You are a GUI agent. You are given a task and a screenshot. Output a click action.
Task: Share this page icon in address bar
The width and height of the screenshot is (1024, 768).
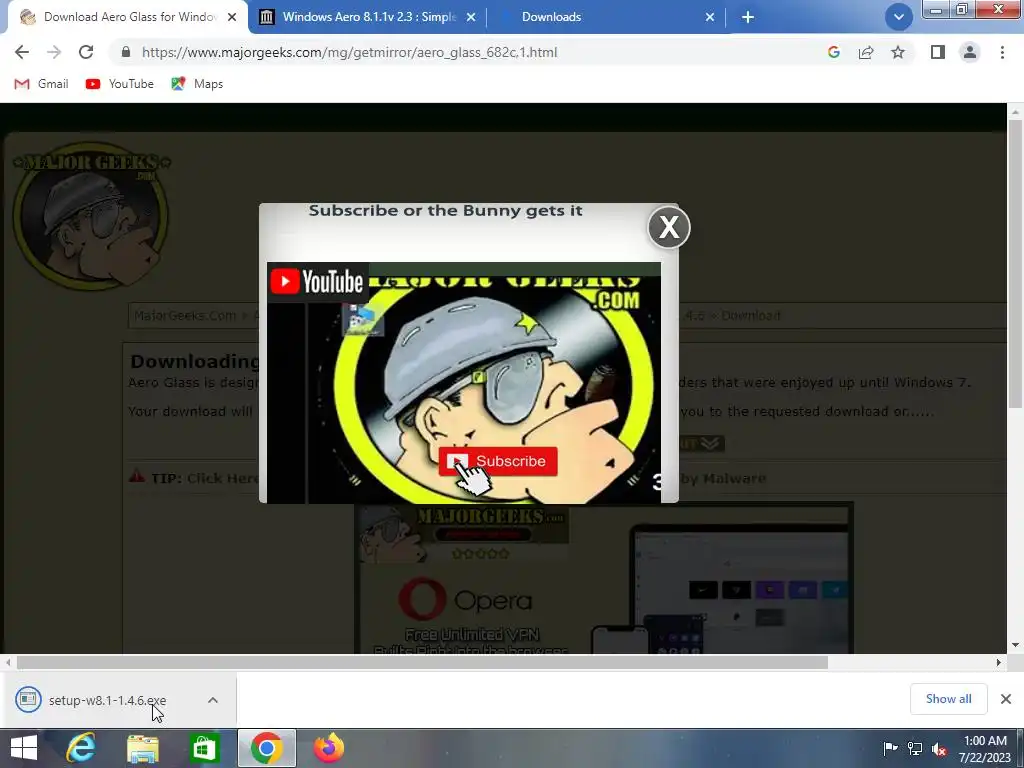(x=866, y=52)
